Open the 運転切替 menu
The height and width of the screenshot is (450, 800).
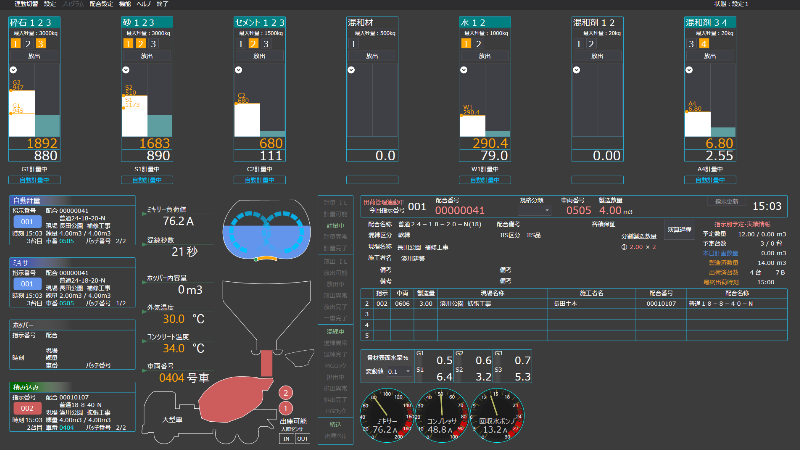click(19, 4)
